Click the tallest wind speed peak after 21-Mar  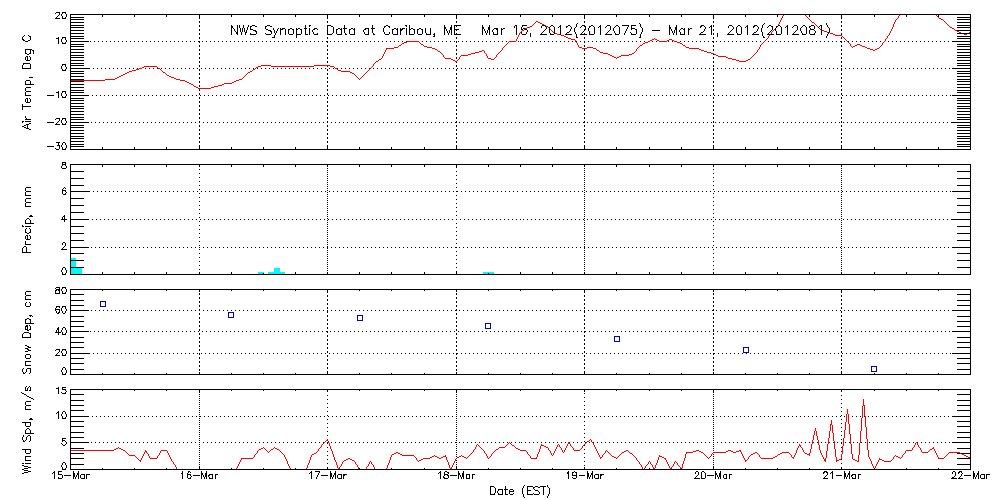click(863, 400)
